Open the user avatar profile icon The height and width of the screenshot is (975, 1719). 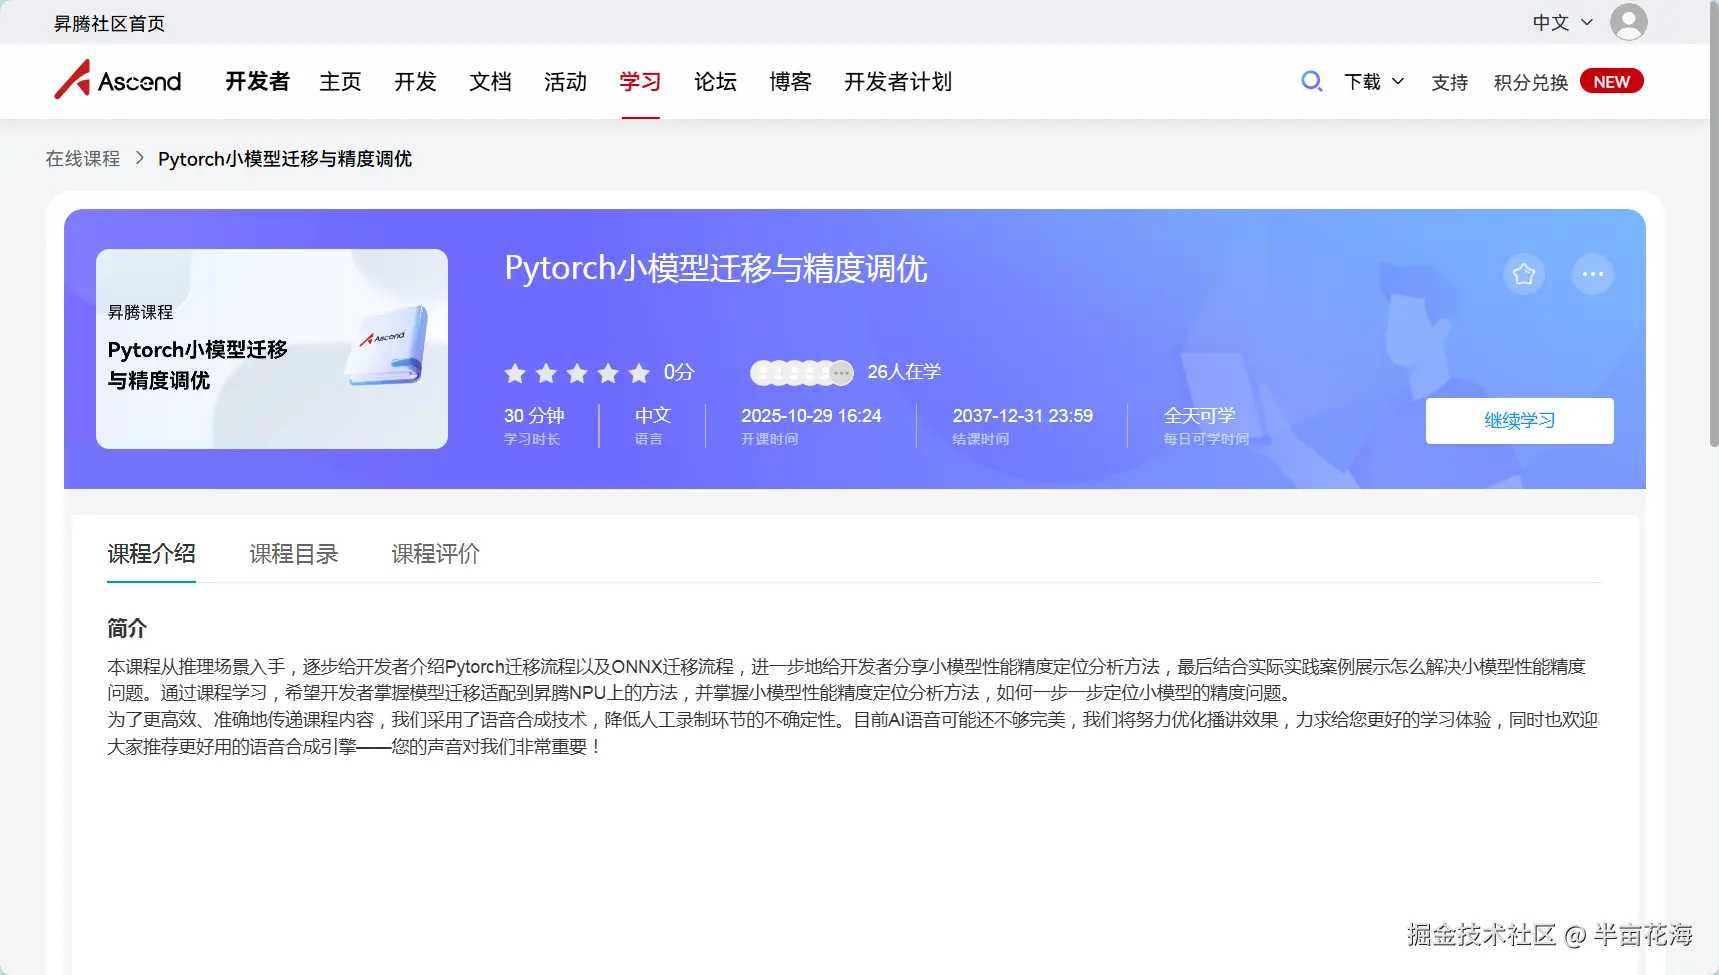(1628, 22)
